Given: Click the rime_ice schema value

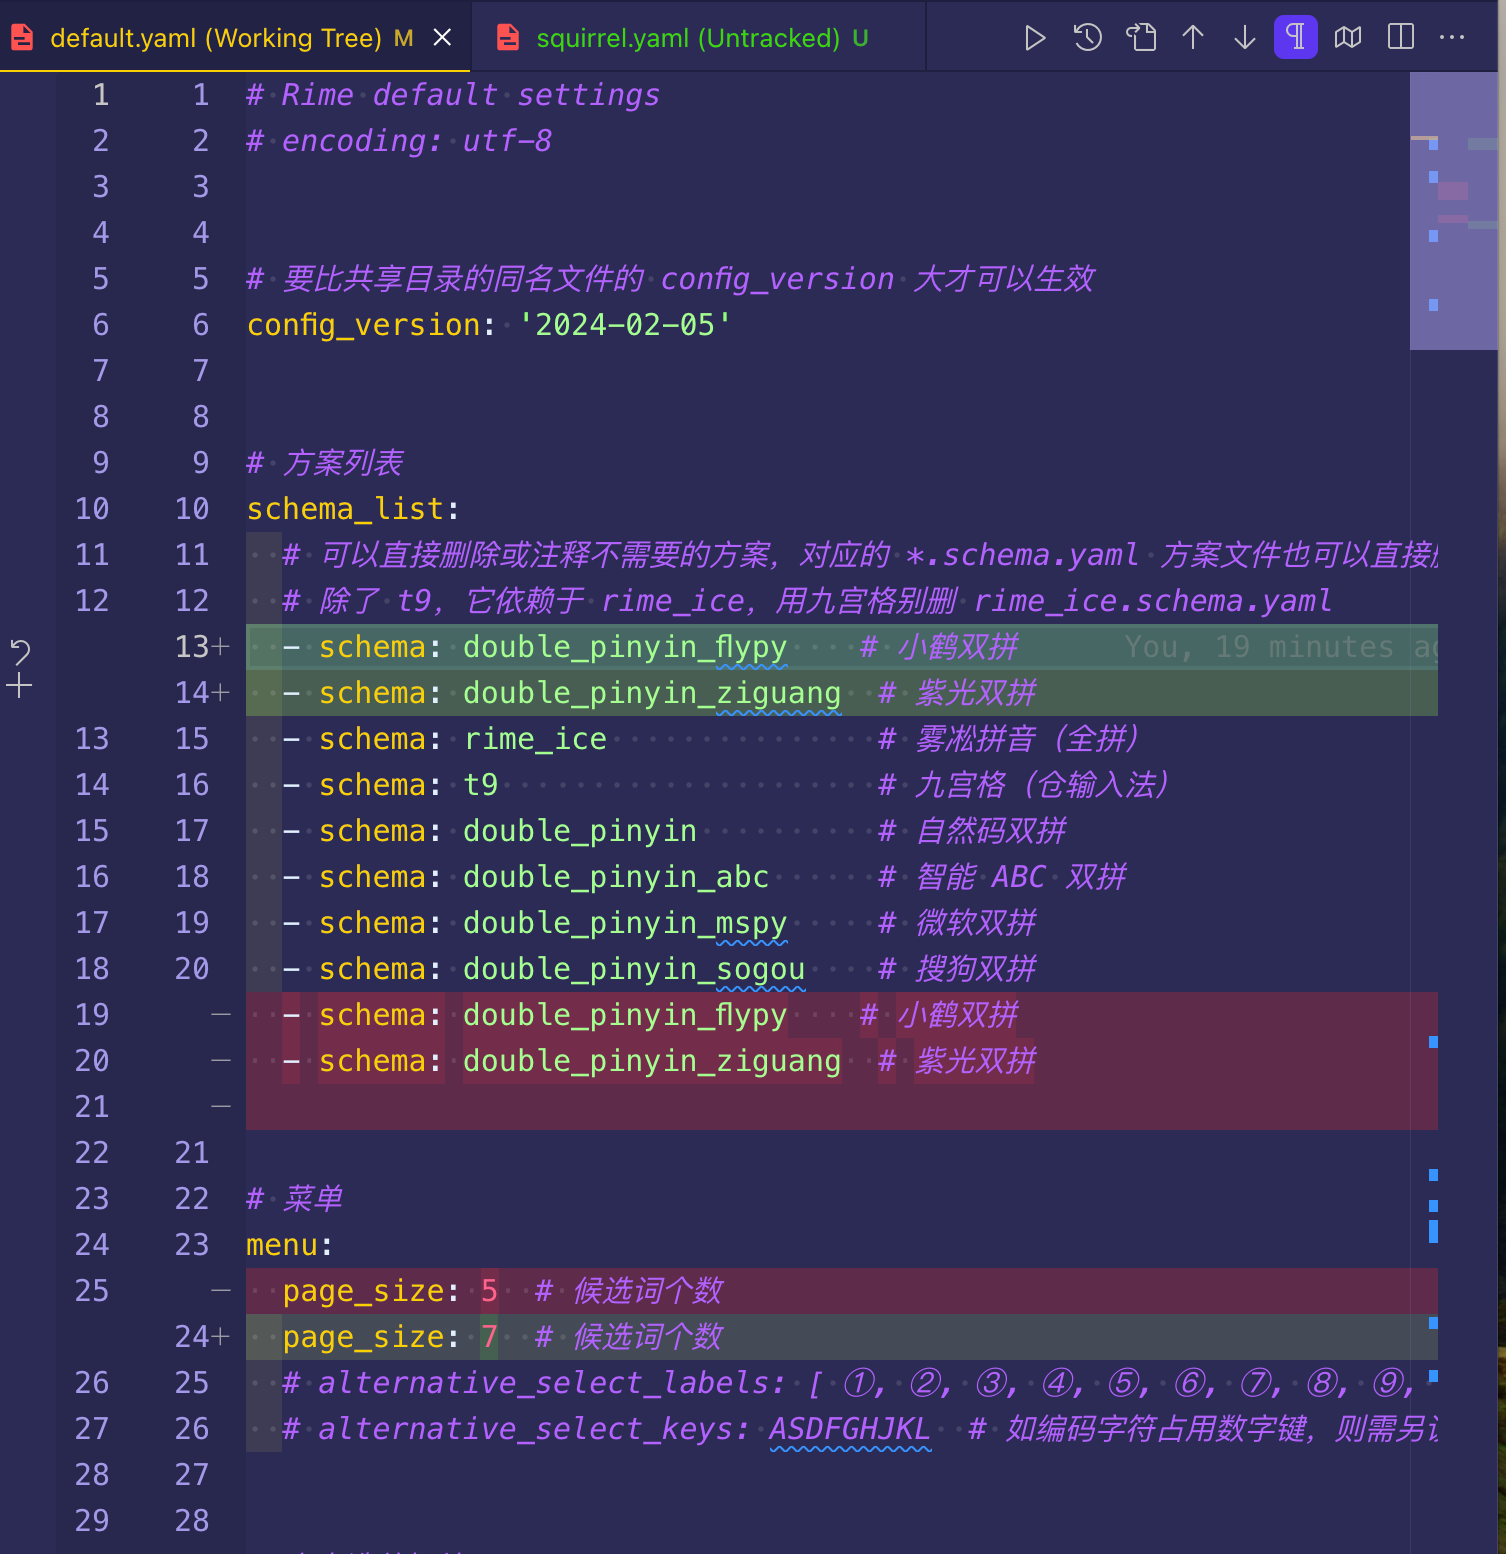Looking at the screenshot, I should tap(535, 739).
